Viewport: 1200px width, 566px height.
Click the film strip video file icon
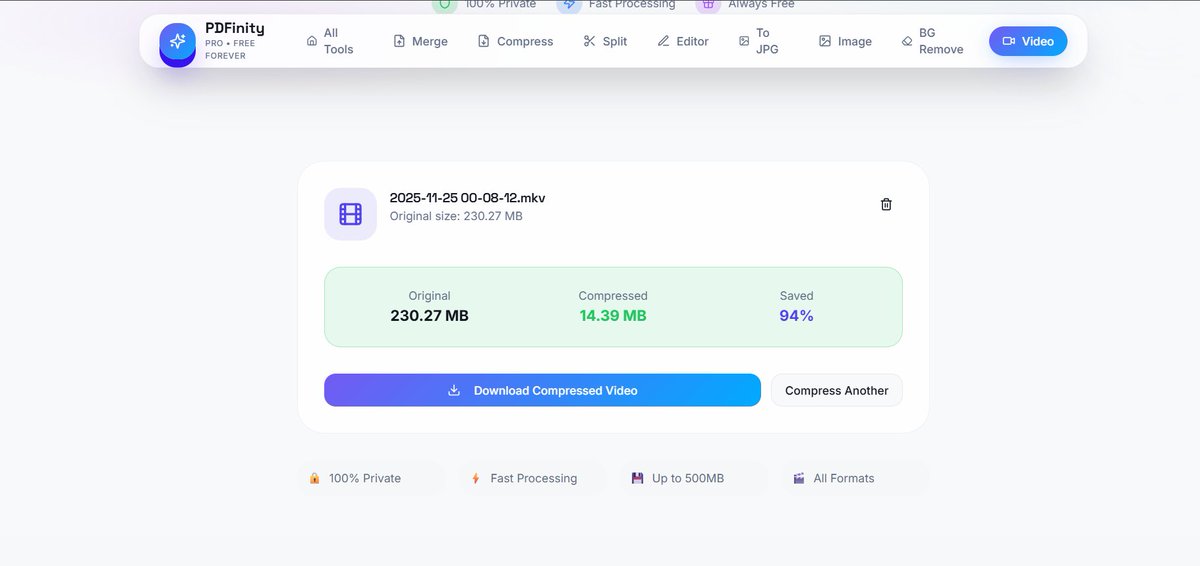tap(350, 214)
